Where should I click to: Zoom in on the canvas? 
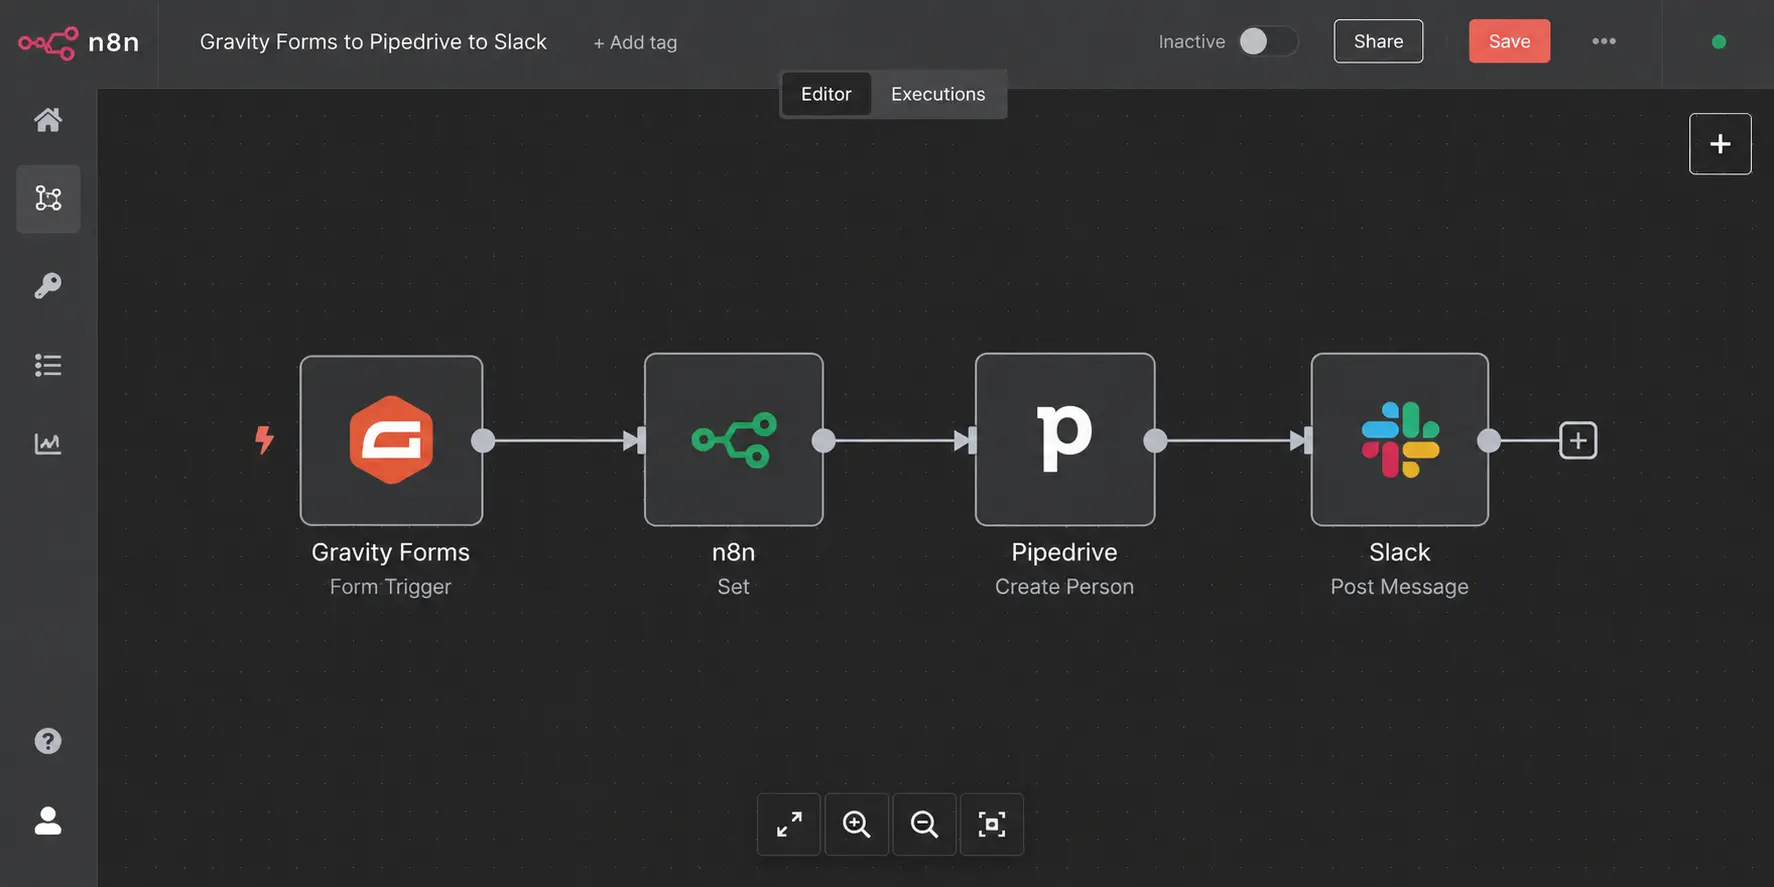[857, 824]
